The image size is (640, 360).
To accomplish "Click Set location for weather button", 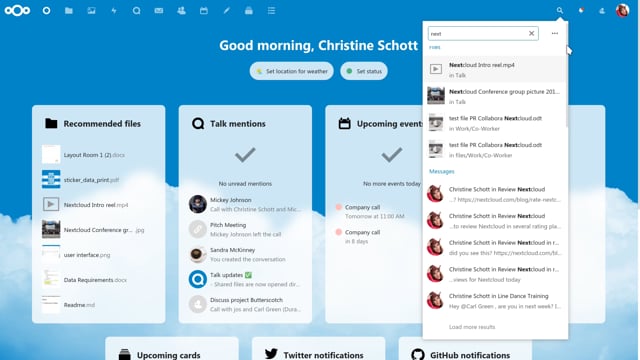I will click(x=291, y=71).
